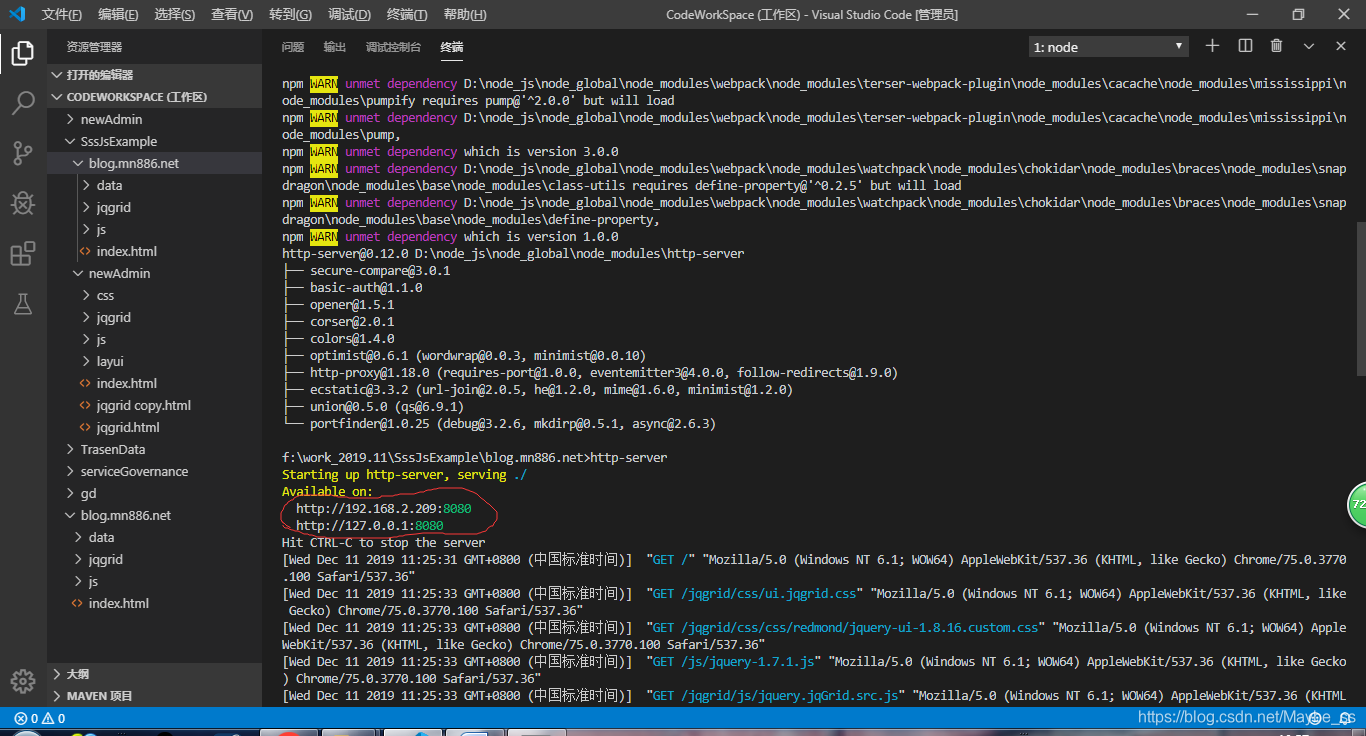The image size is (1366, 736).
Task: Open the Debug view bug icon
Action: click(x=22, y=204)
